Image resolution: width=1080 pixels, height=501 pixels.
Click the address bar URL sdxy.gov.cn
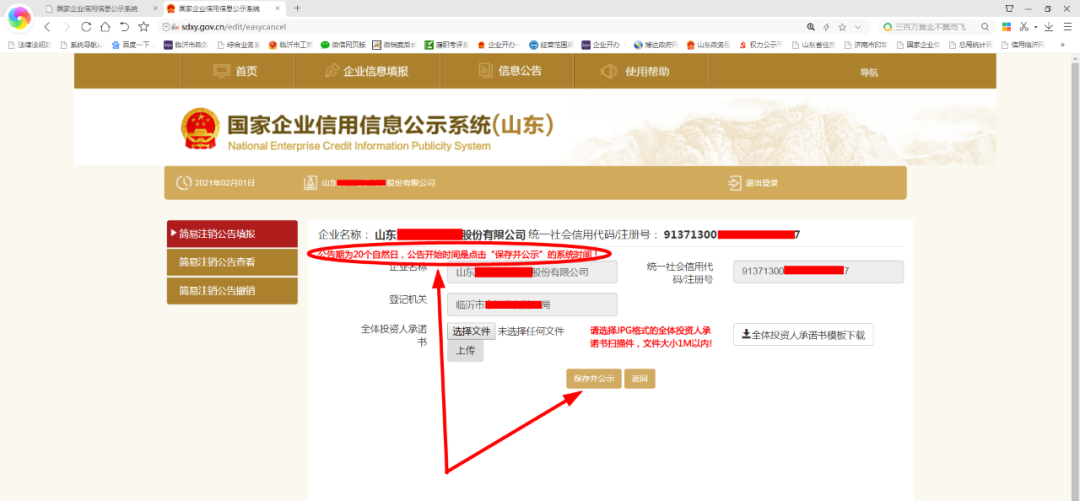233,27
